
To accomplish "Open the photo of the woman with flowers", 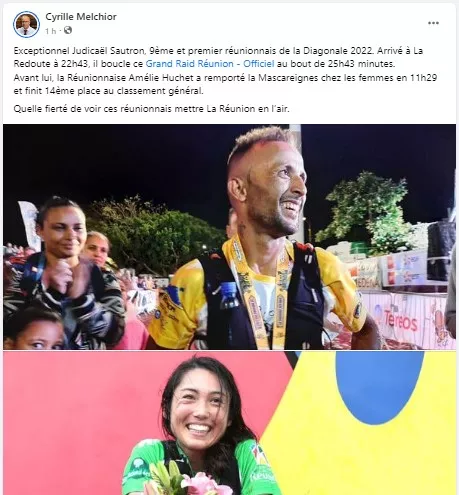I will click(x=229, y=423).
